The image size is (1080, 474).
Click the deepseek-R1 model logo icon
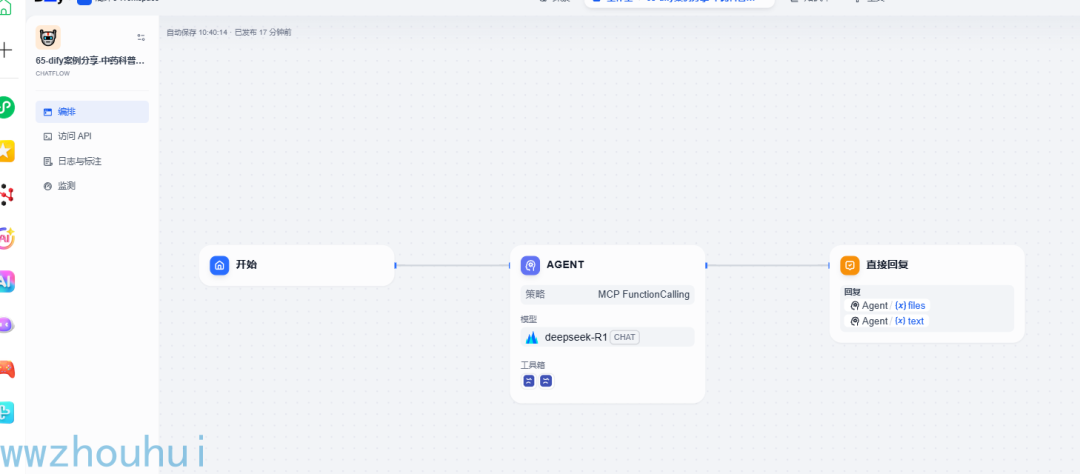(x=532, y=338)
